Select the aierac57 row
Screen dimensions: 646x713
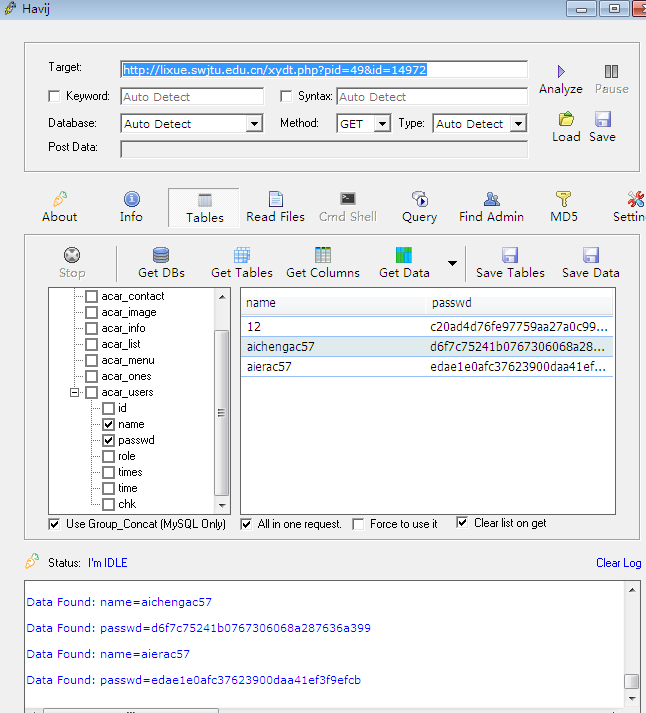pyautogui.click(x=427, y=367)
